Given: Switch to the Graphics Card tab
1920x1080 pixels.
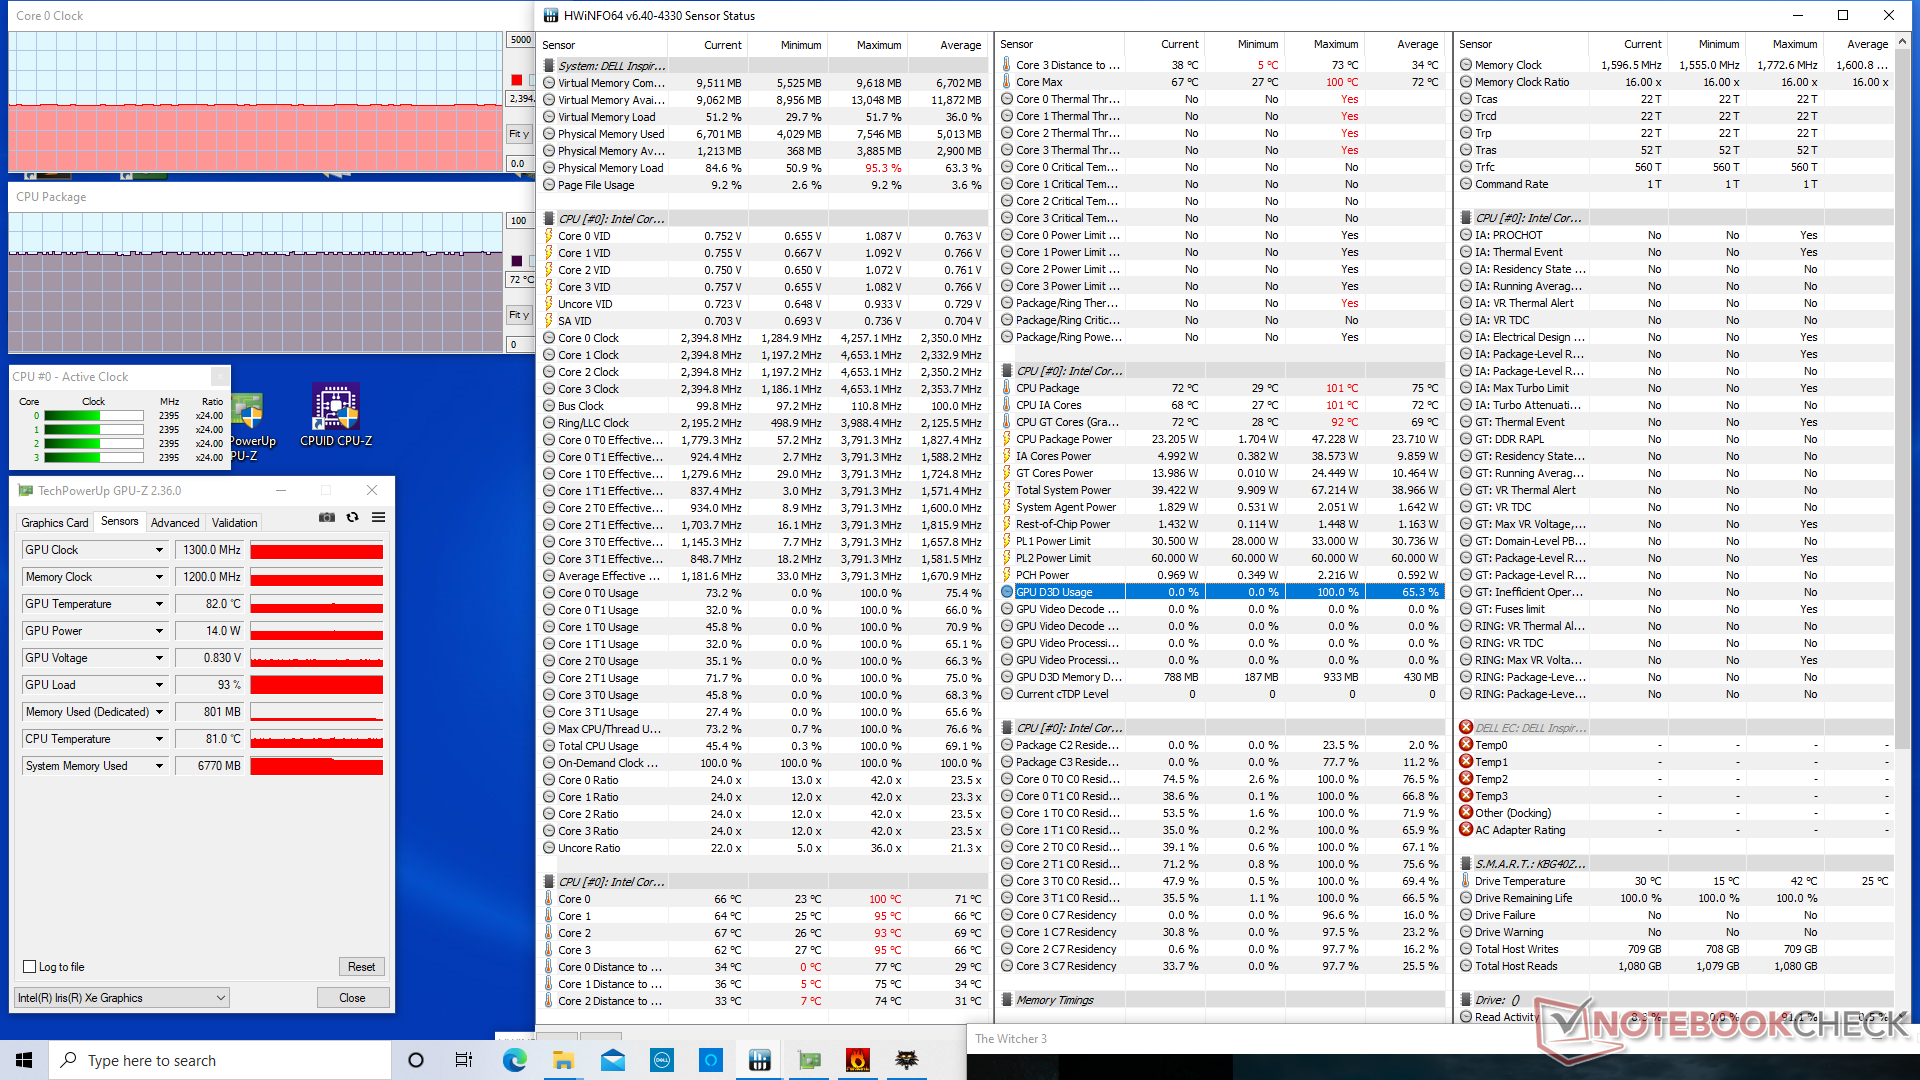Looking at the screenshot, I should pyautogui.click(x=55, y=522).
